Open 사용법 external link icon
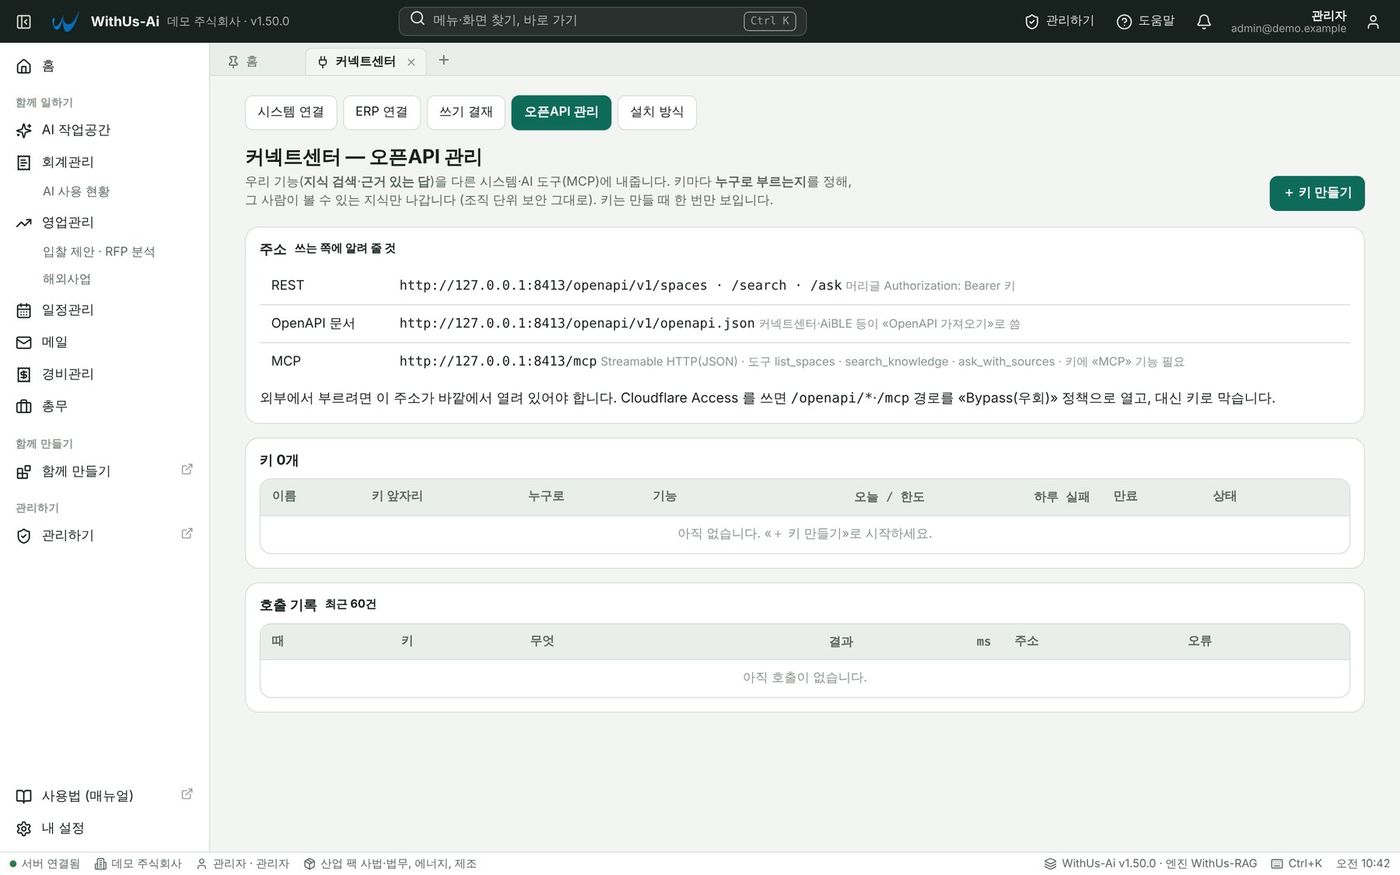Viewport: 1400px width, 875px height. coord(187,794)
